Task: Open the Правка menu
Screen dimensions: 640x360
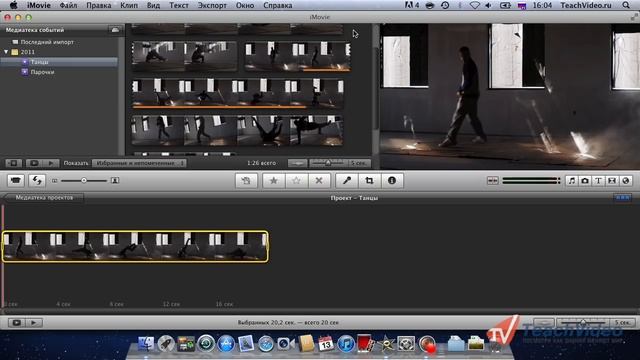Action: [x=98, y=5]
